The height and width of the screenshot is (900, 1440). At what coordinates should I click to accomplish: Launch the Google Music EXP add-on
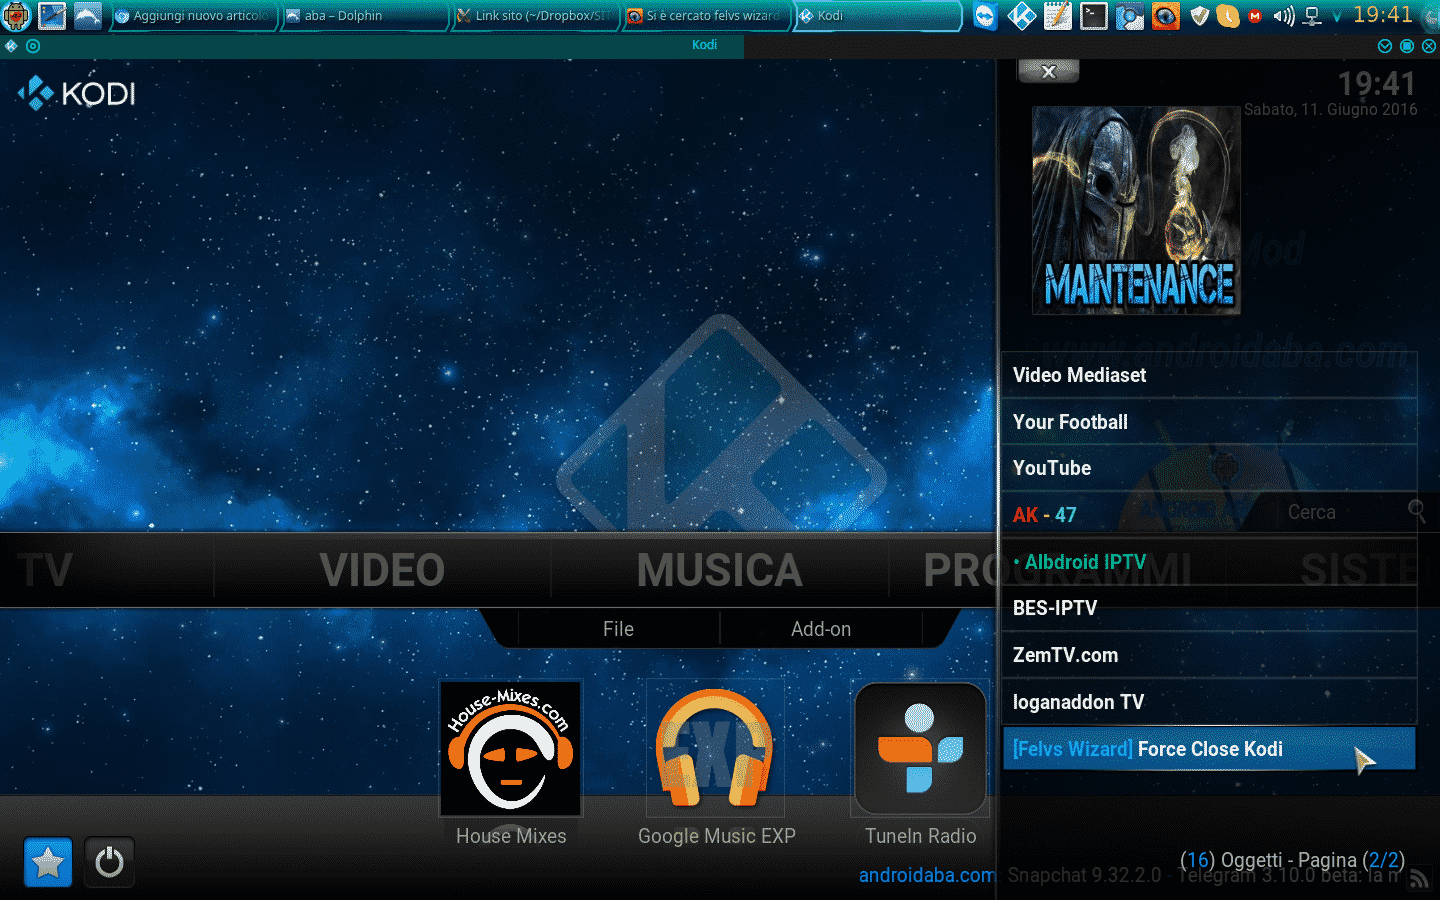[x=715, y=749]
